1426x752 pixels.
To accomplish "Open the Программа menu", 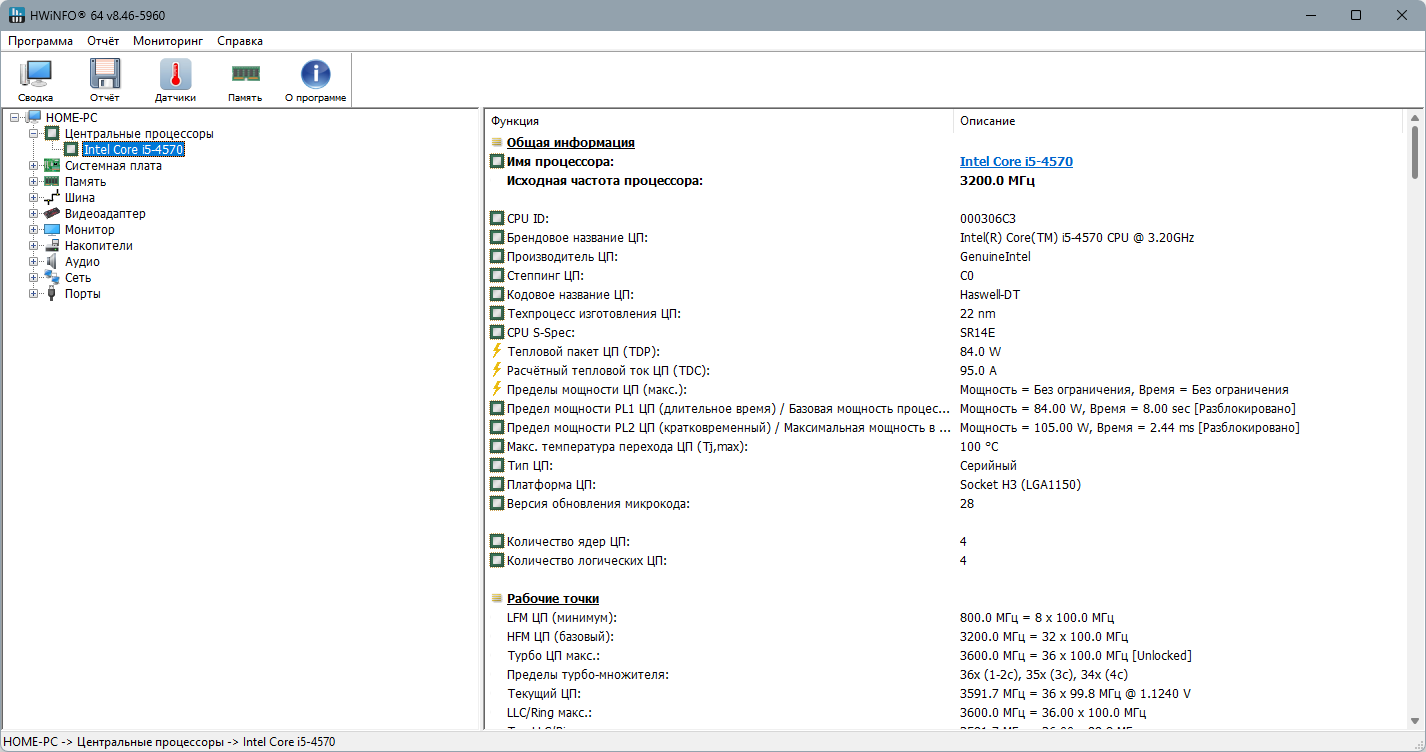I will tap(41, 41).
